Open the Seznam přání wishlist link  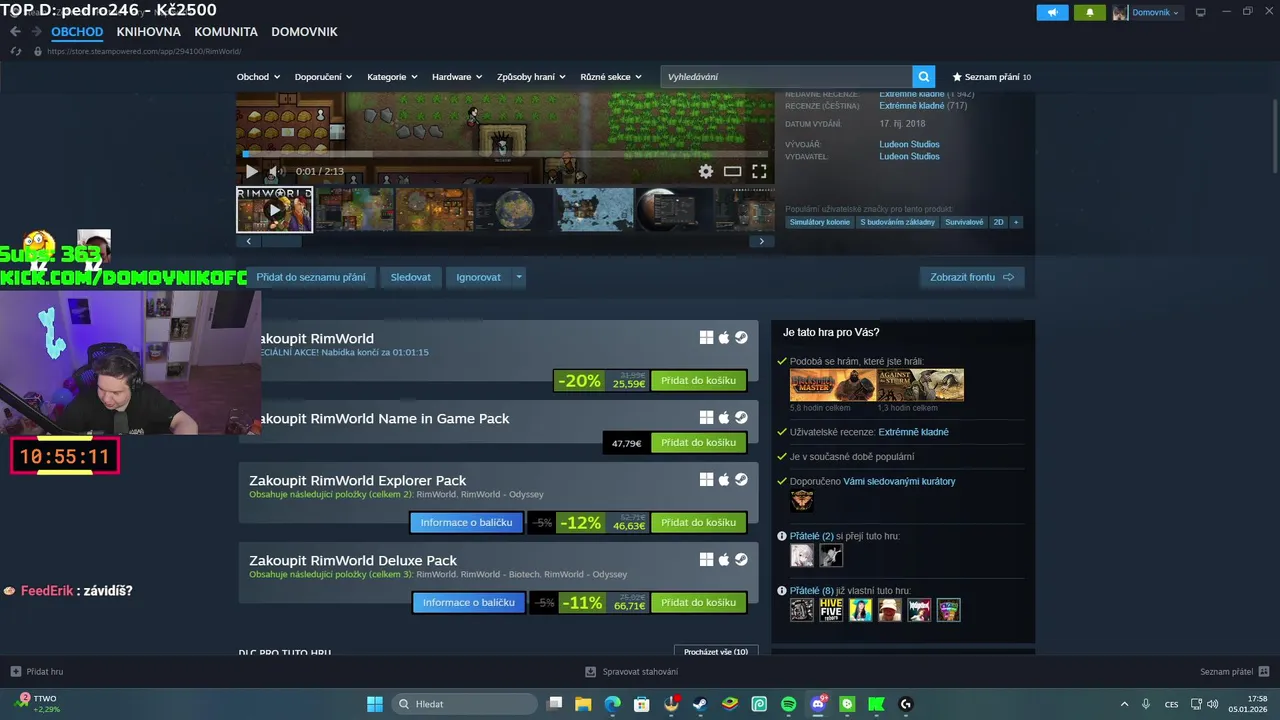tap(992, 77)
